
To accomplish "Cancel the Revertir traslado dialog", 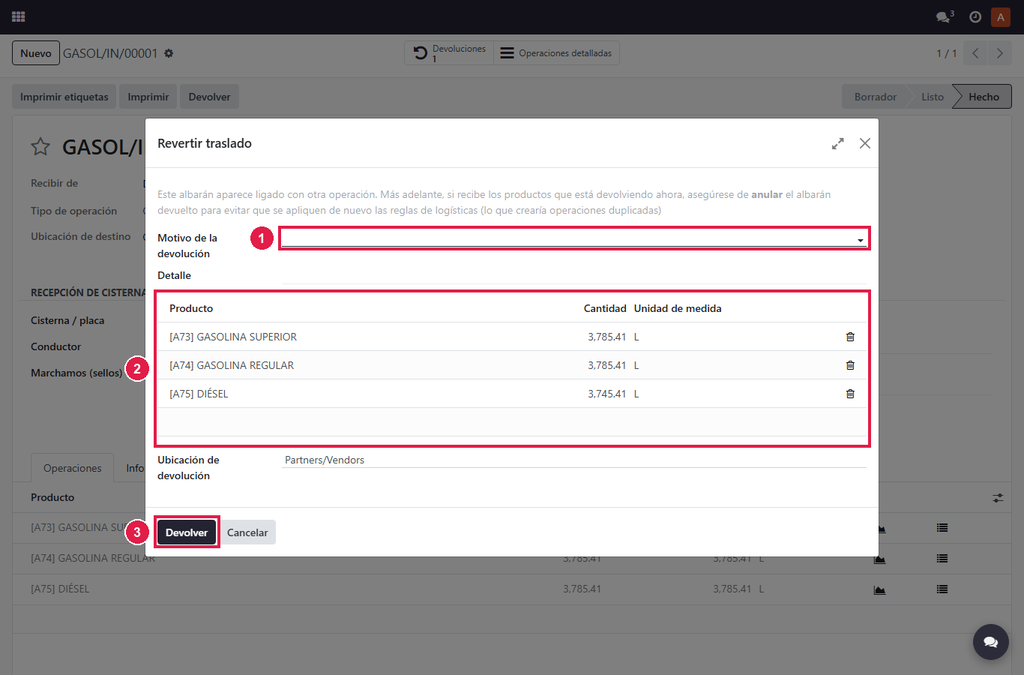I will click(248, 533).
